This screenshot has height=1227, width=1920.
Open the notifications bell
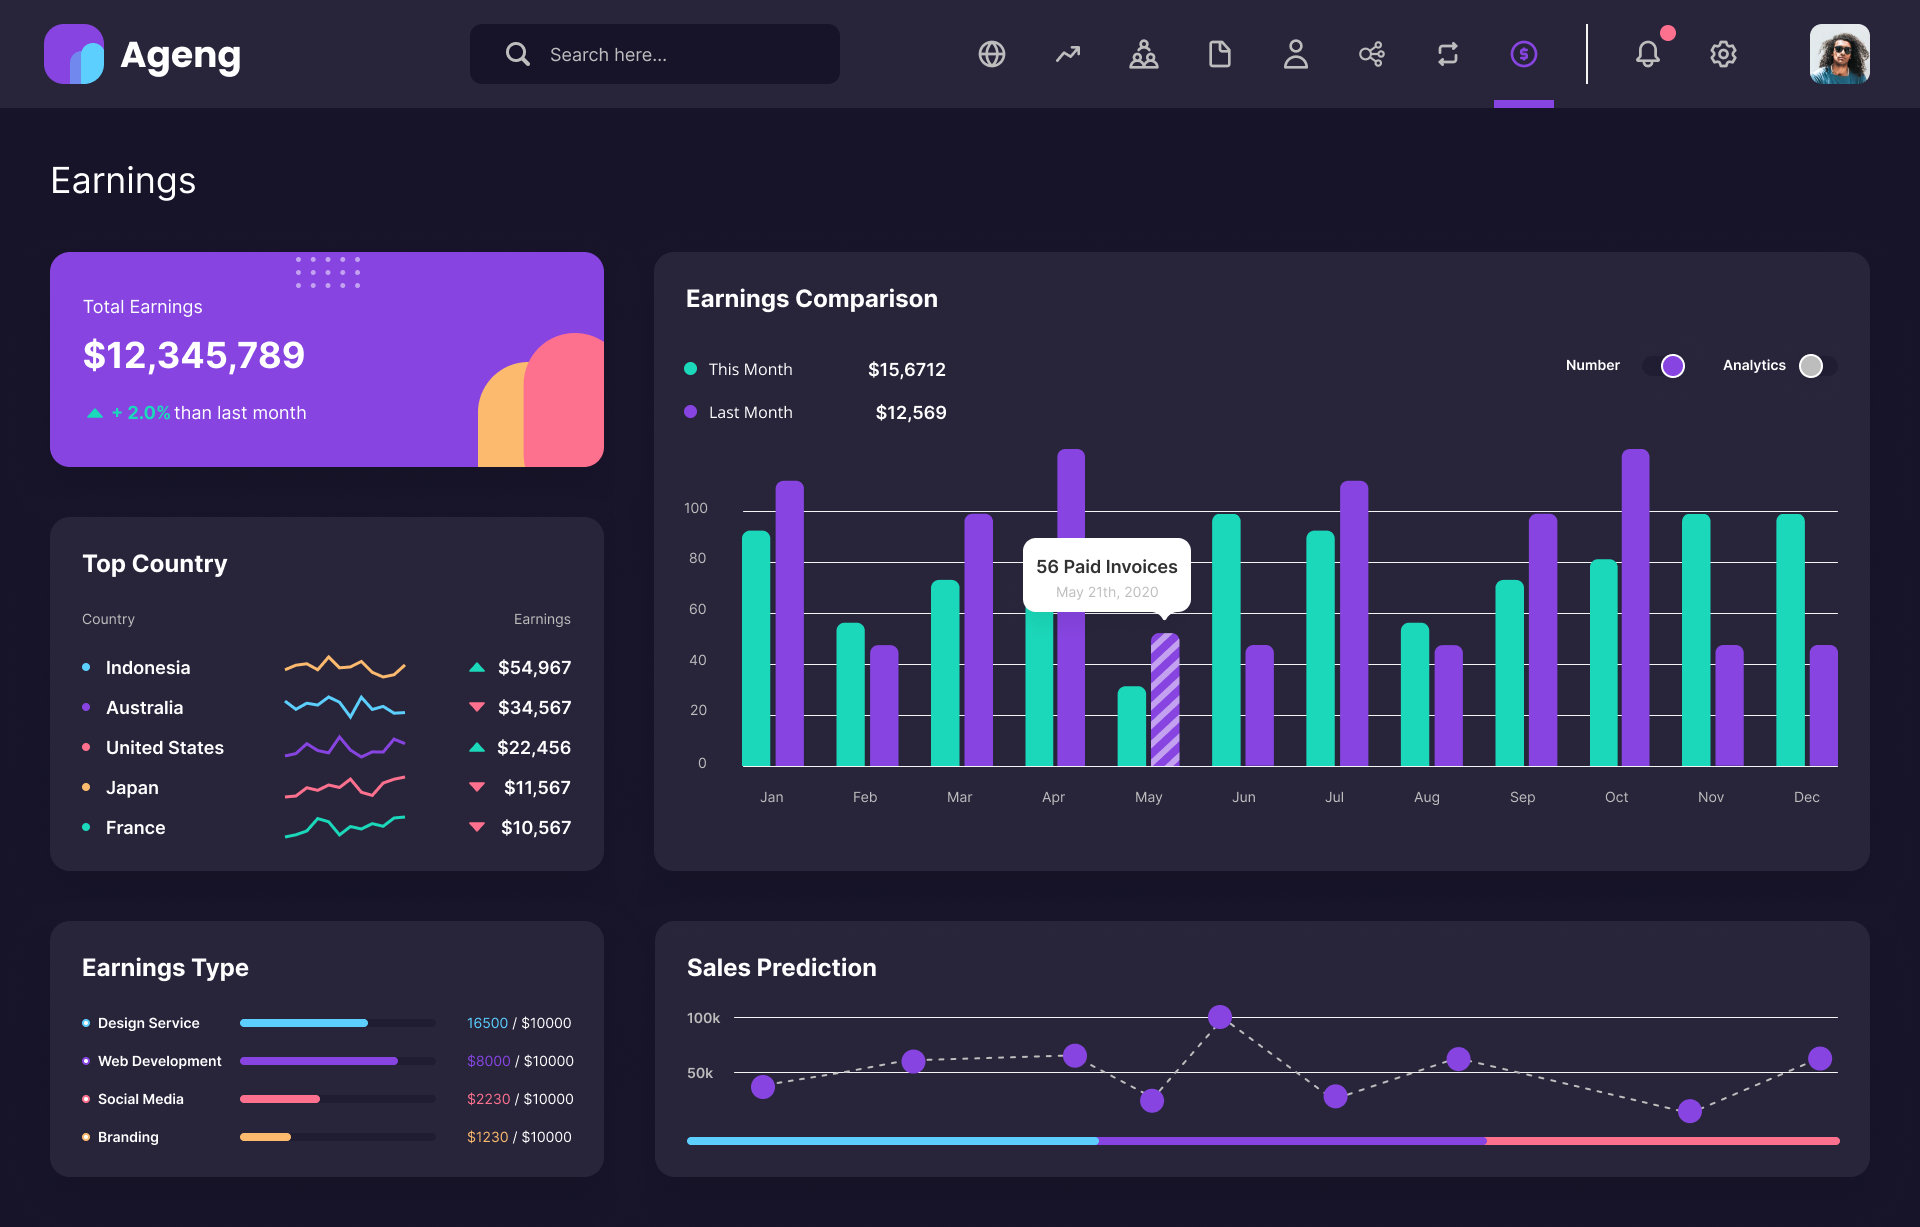pos(1648,54)
